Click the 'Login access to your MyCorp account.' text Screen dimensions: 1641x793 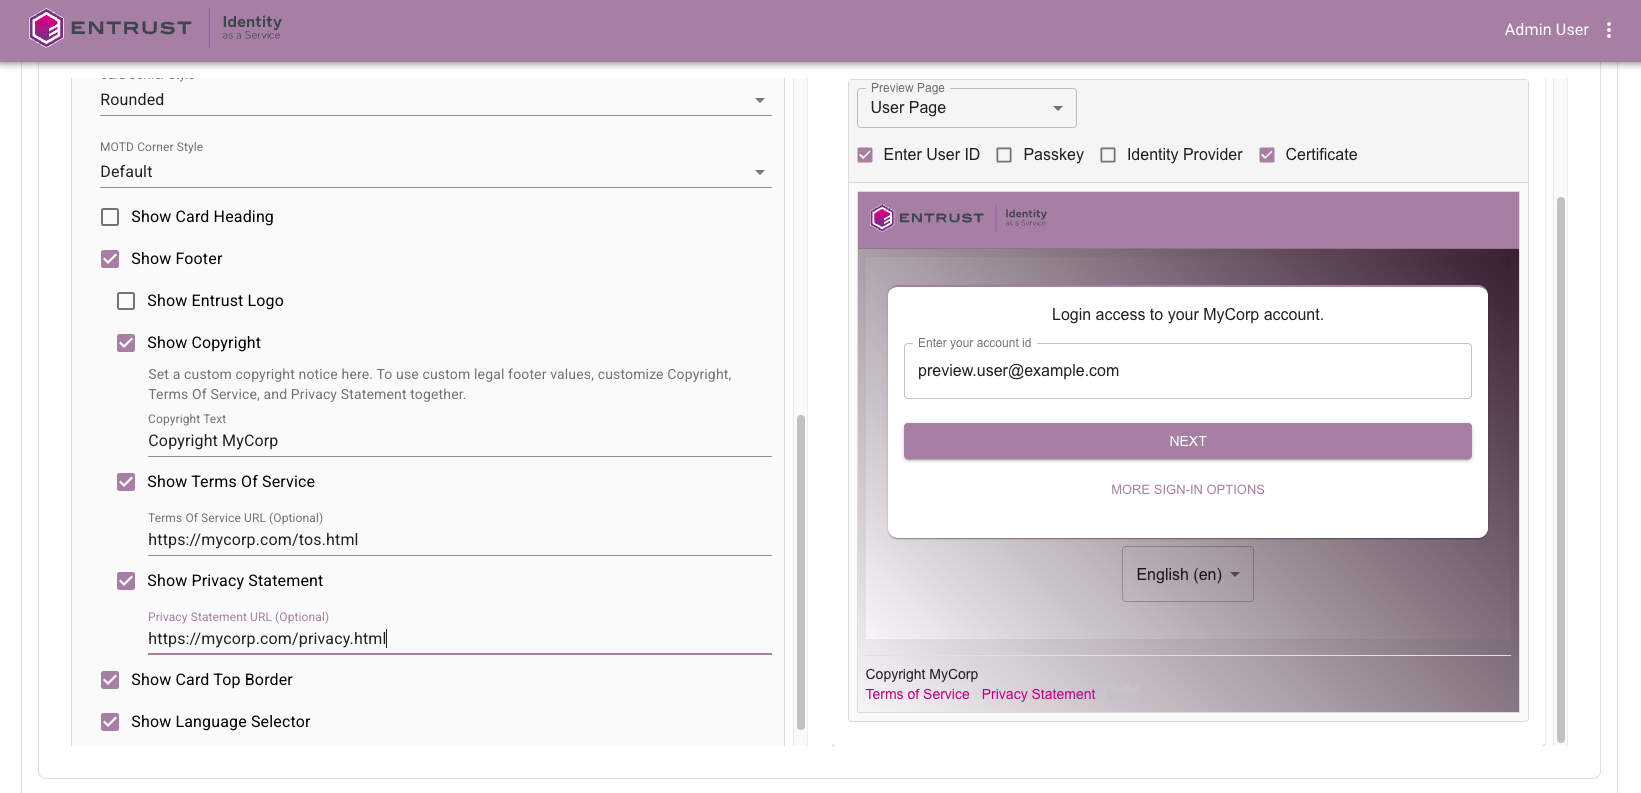point(1187,315)
